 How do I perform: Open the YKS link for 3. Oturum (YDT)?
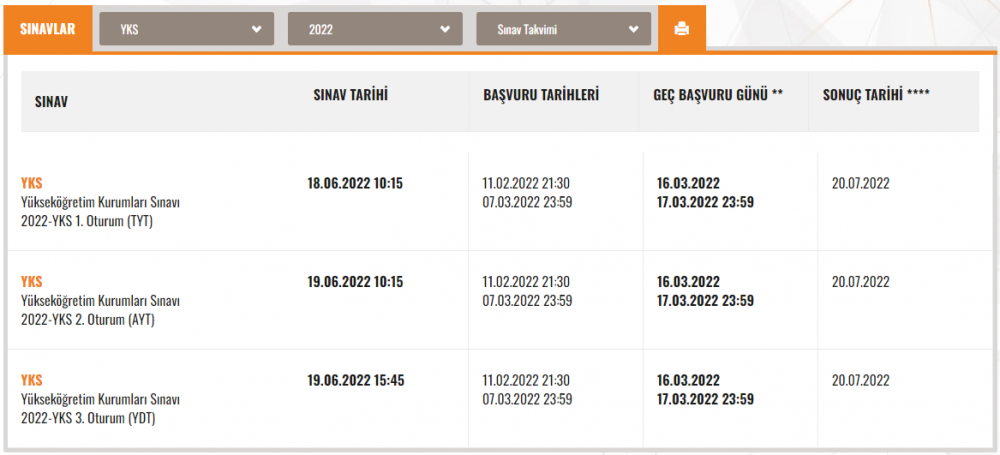coord(32,381)
